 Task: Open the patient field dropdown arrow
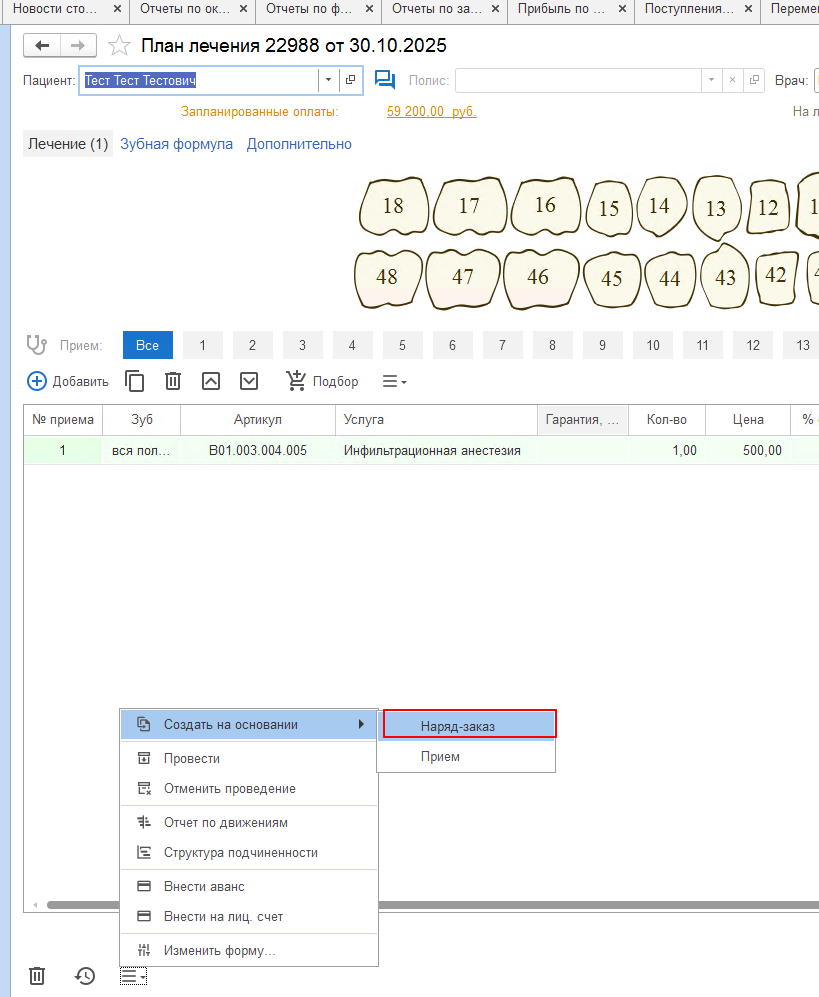(328, 80)
